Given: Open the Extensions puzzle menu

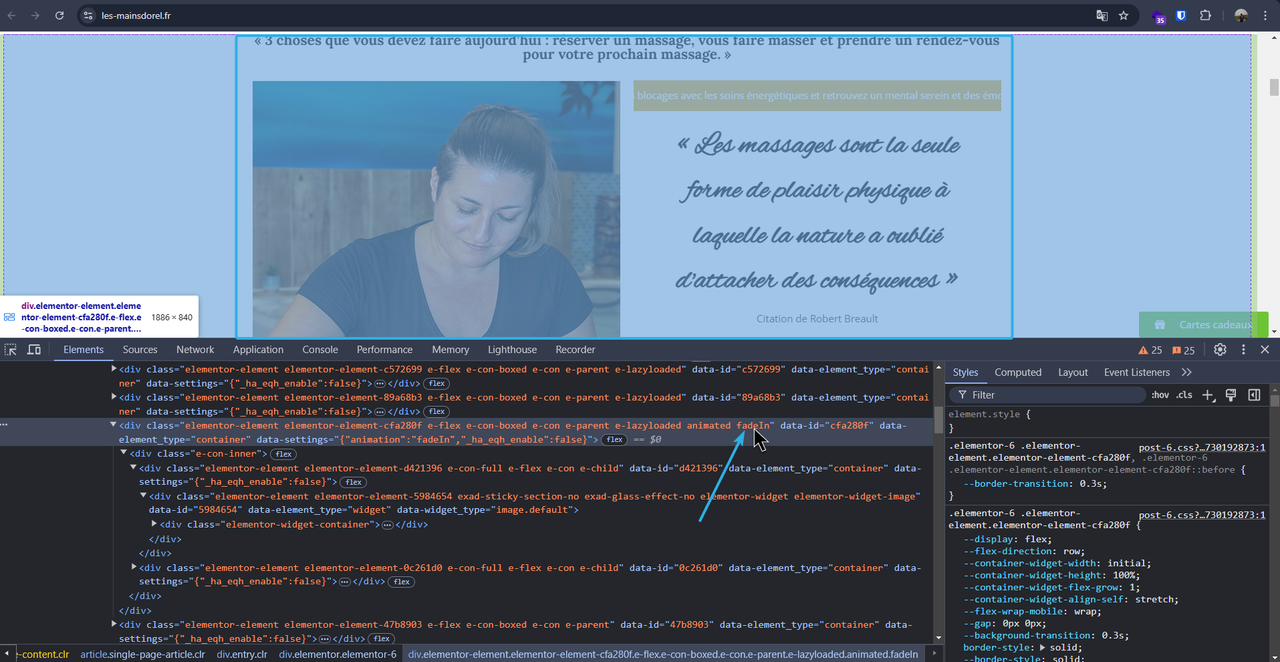Looking at the screenshot, I should (1205, 16).
